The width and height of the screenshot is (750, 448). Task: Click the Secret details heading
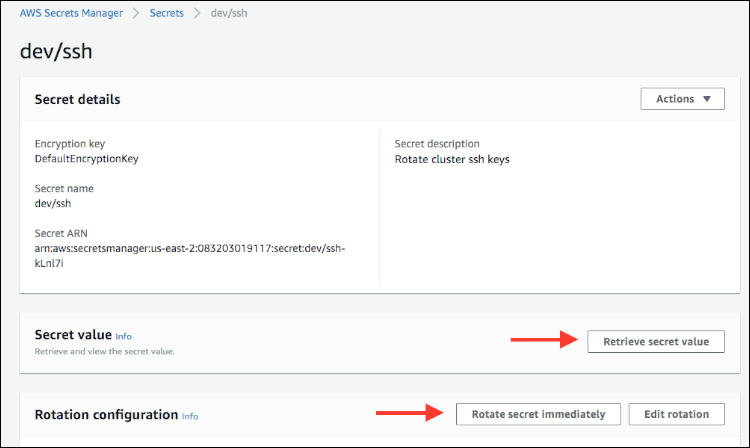[77, 99]
